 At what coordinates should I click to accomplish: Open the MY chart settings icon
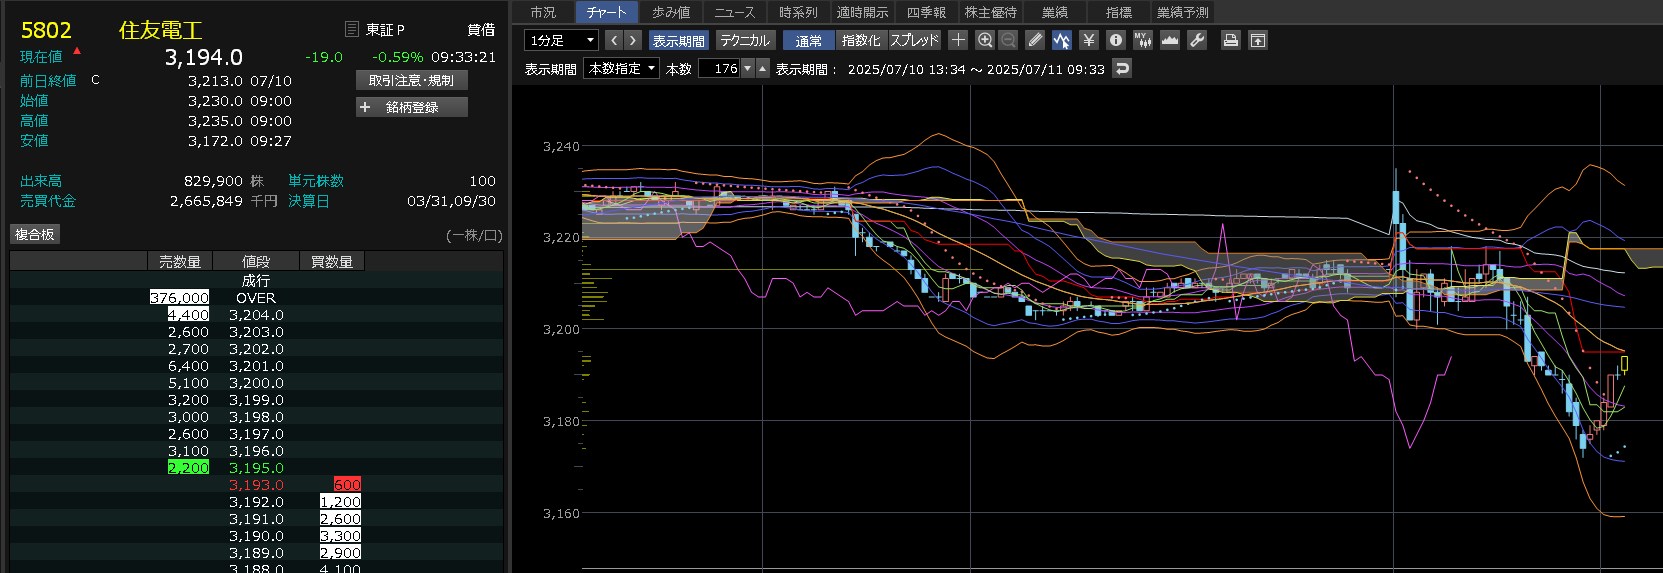coord(1143,40)
